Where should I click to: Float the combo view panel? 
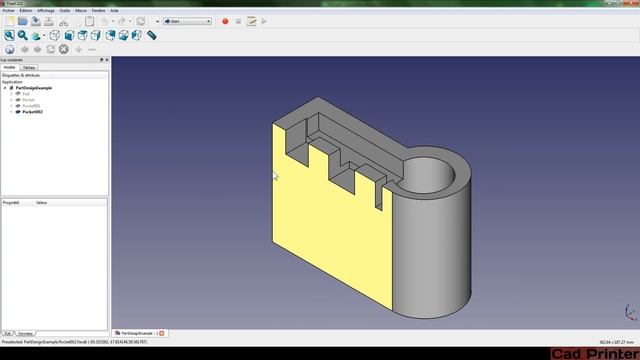pyautogui.click(x=102, y=60)
